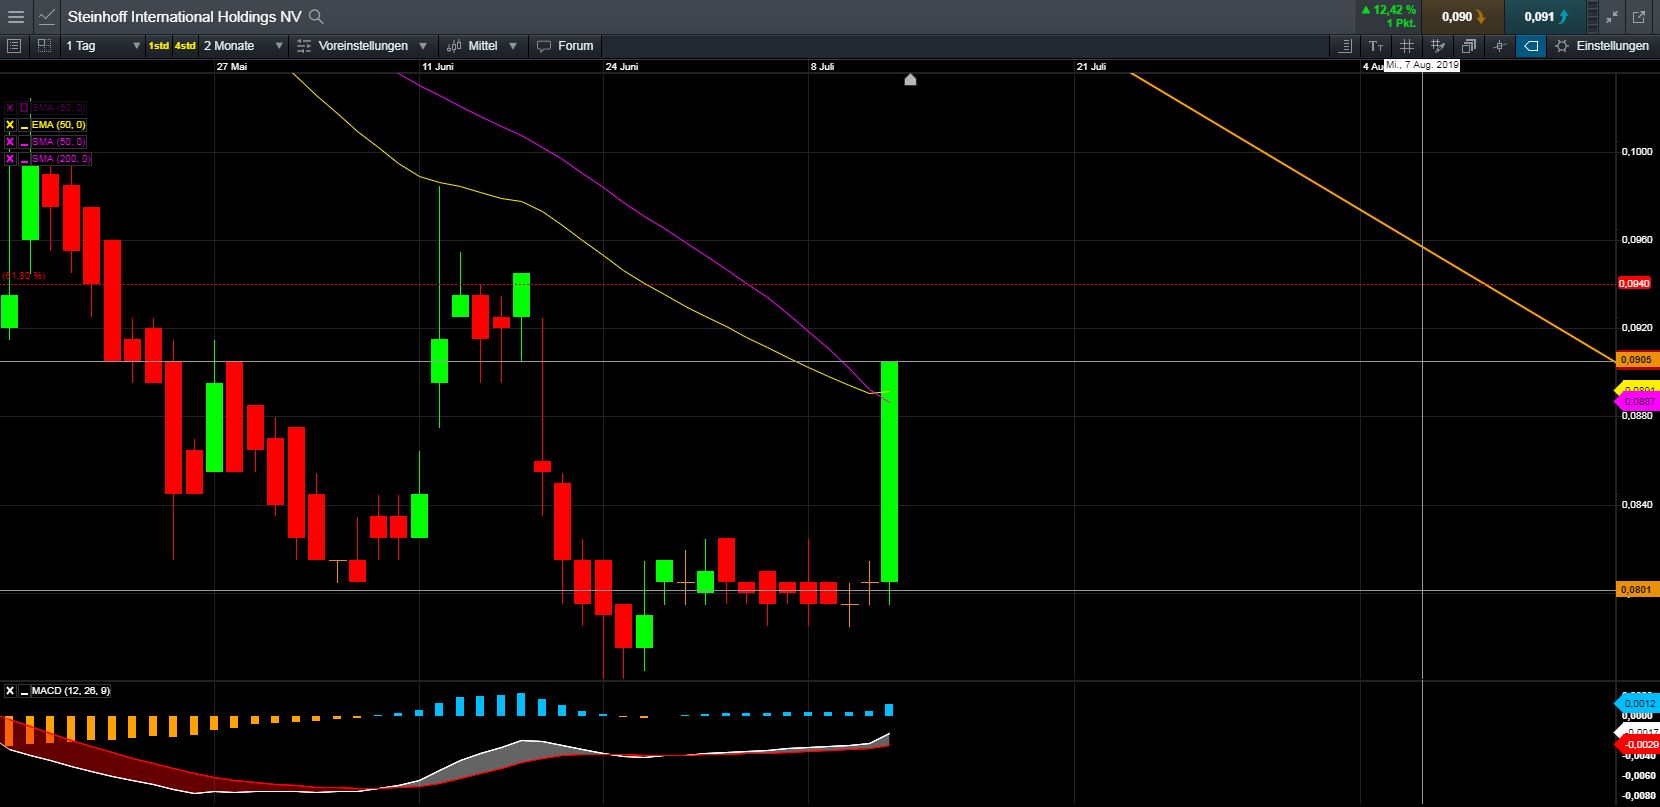Click the 8 Juli date axis label
The image size is (1660, 807).
pos(822,67)
